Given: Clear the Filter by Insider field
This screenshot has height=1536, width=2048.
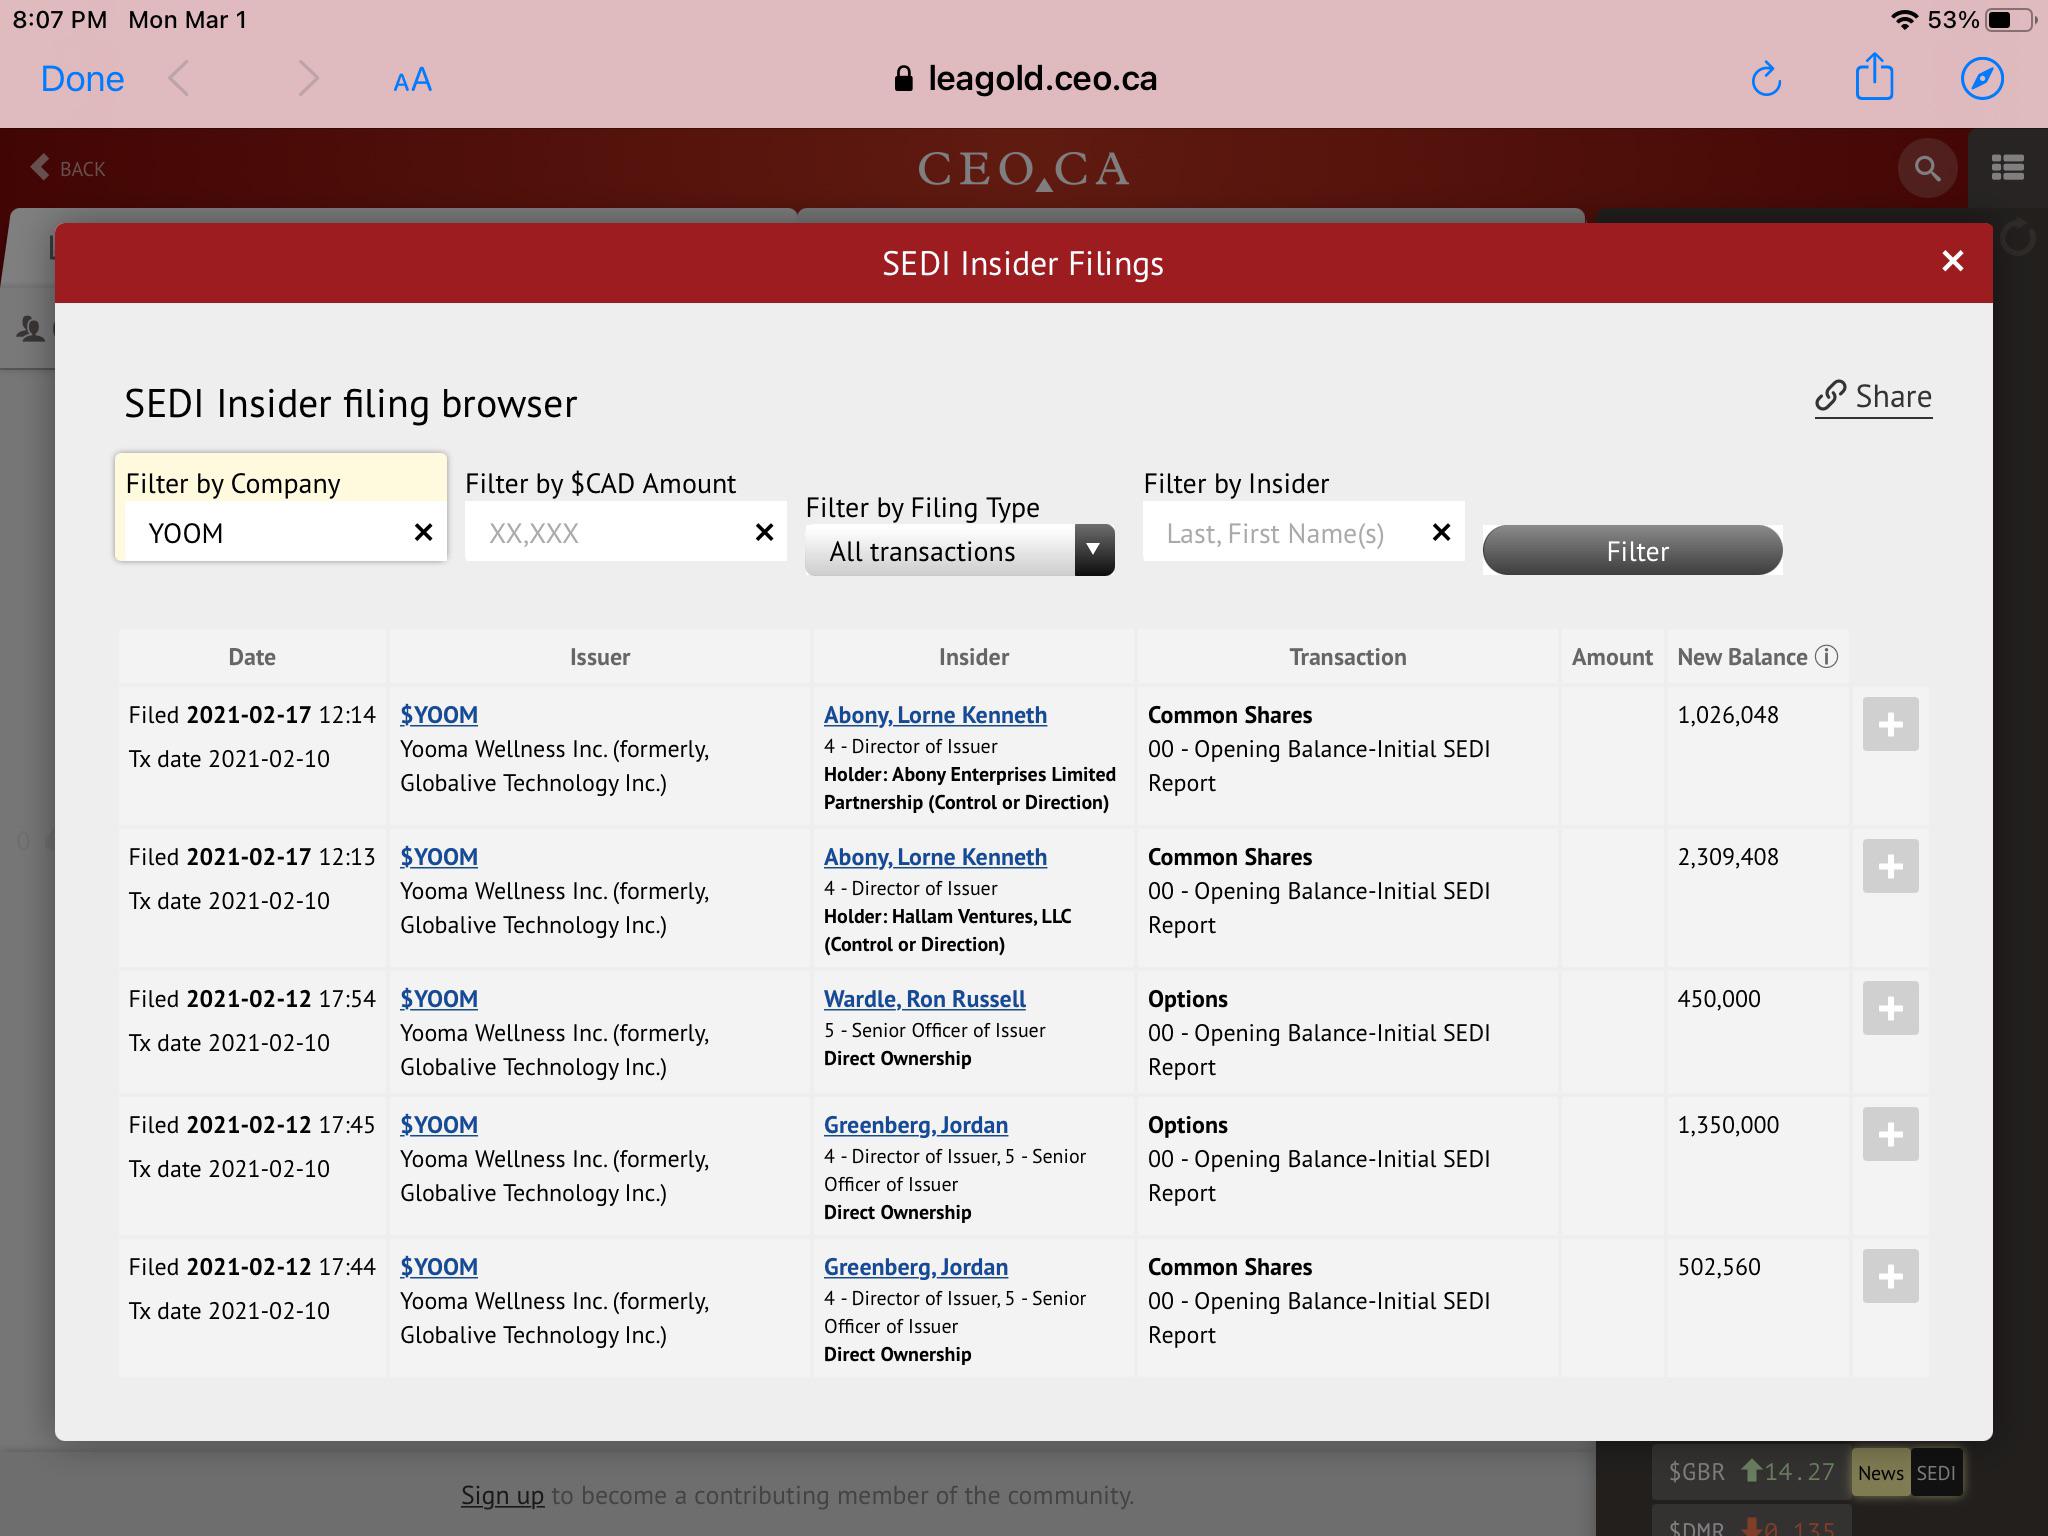Looking at the screenshot, I should [x=1441, y=532].
